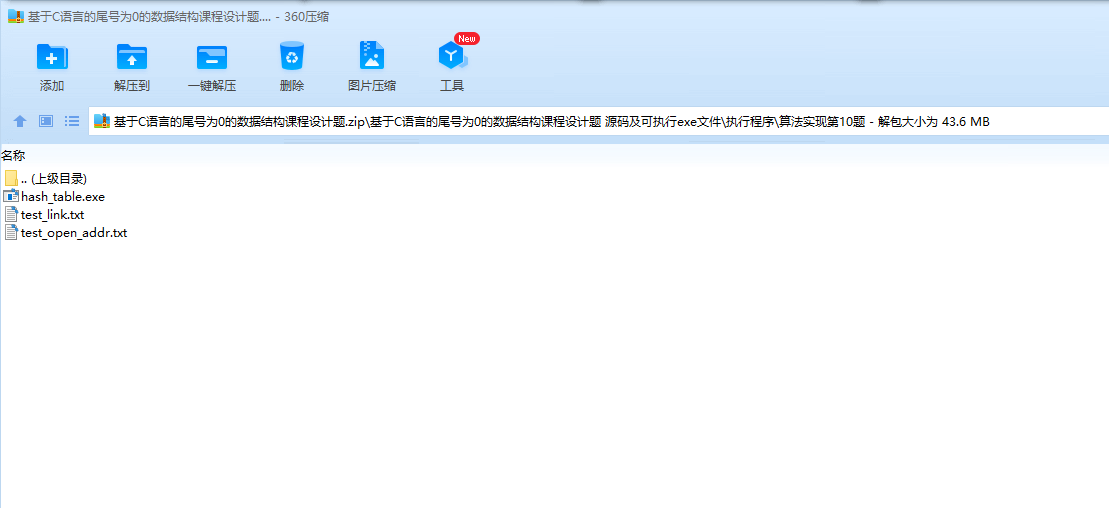Open the 工具 (Tools) icon
Image resolution: width=1109 pixels, height=508 pixels.
pyautogui.click(x=452, y=56)
